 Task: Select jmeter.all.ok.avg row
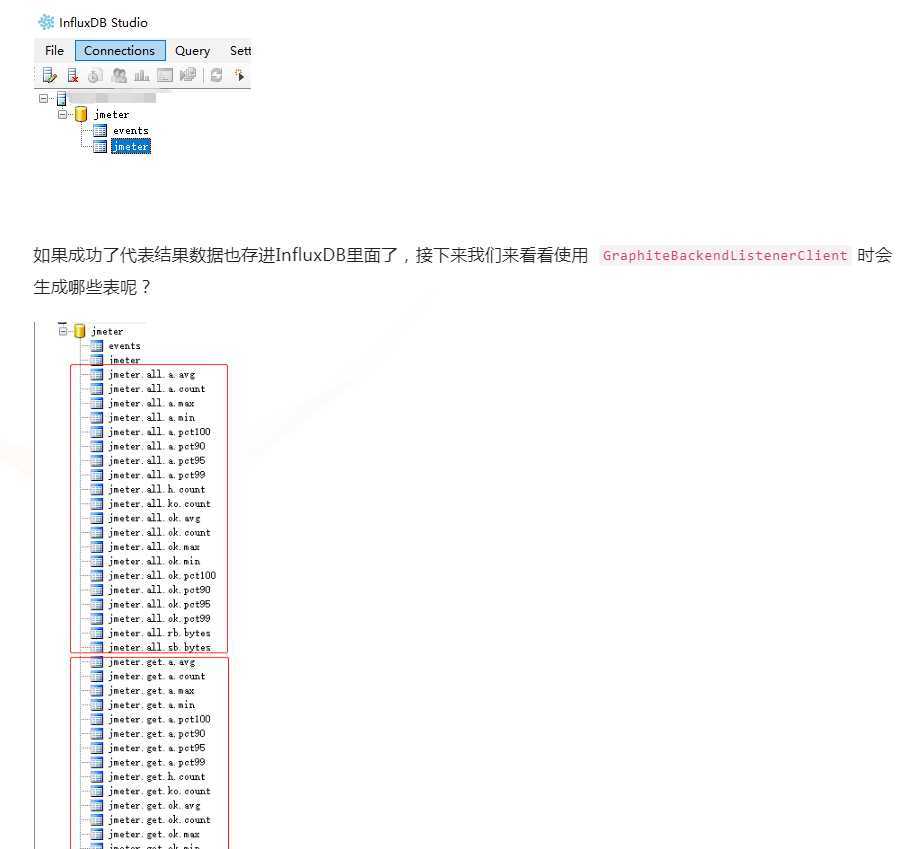click(154, 518)
